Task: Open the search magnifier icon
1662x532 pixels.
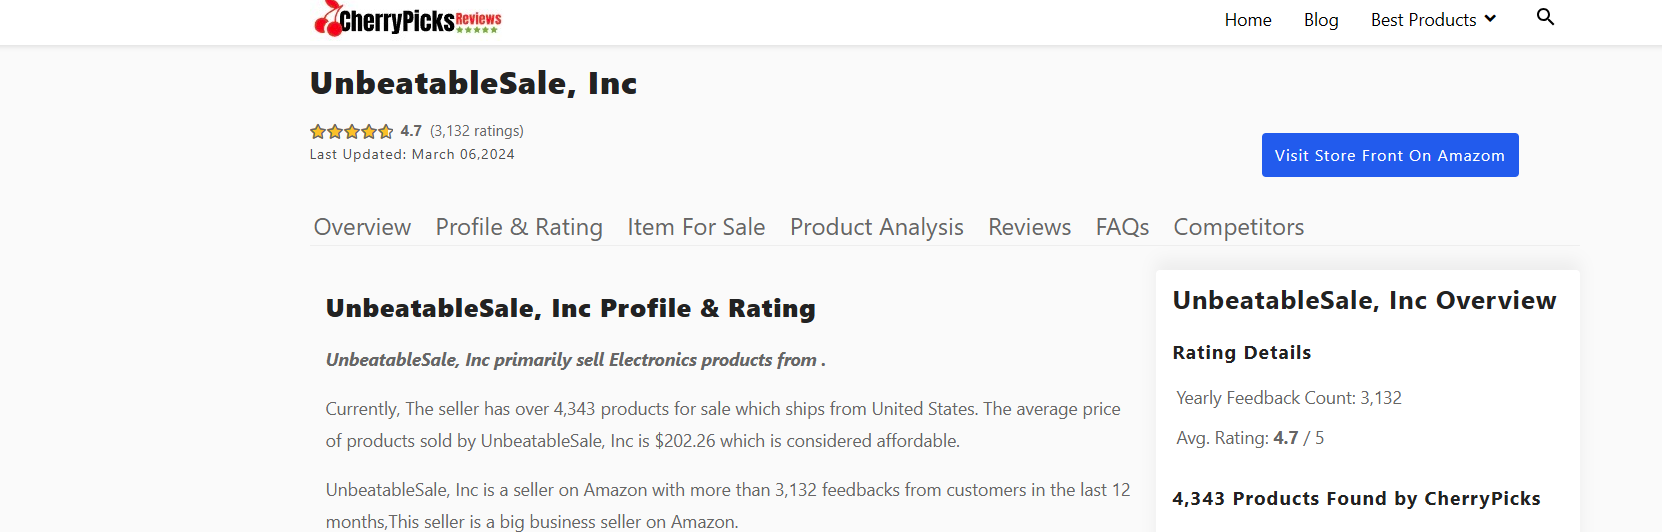Action: [x=1545, y=17]
